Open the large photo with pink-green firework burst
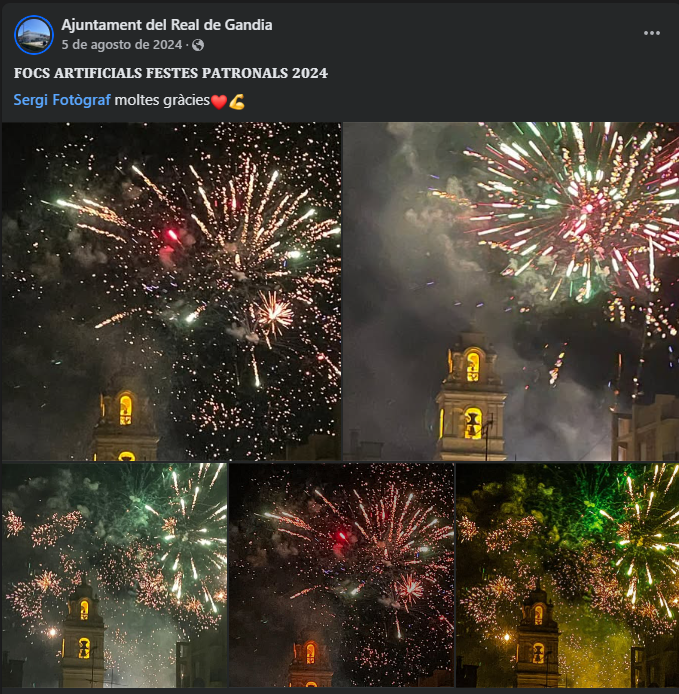679x694 pixels. pyautogui.click(x=511, y=291)
